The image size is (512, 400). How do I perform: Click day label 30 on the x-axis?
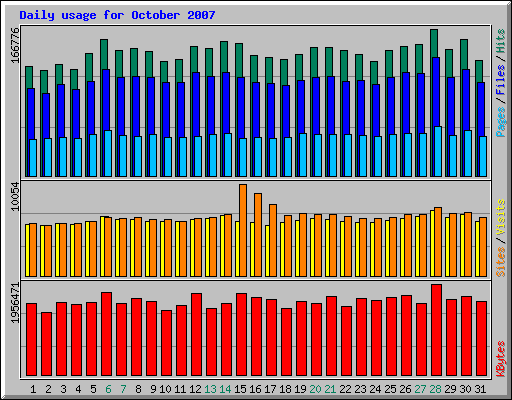465,389
